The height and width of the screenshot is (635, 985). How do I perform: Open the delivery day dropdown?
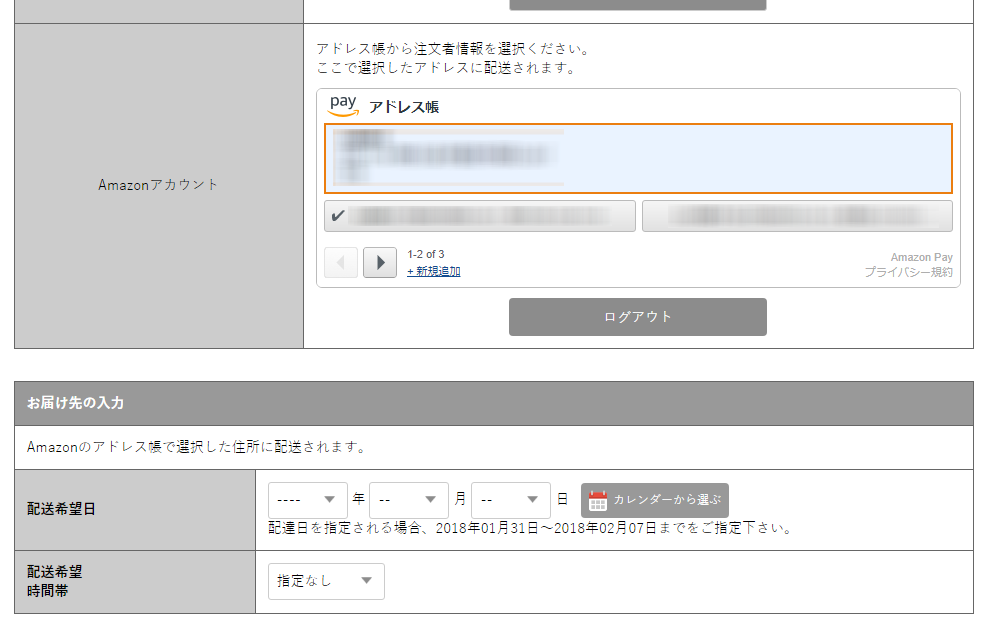tap(511, 500)
